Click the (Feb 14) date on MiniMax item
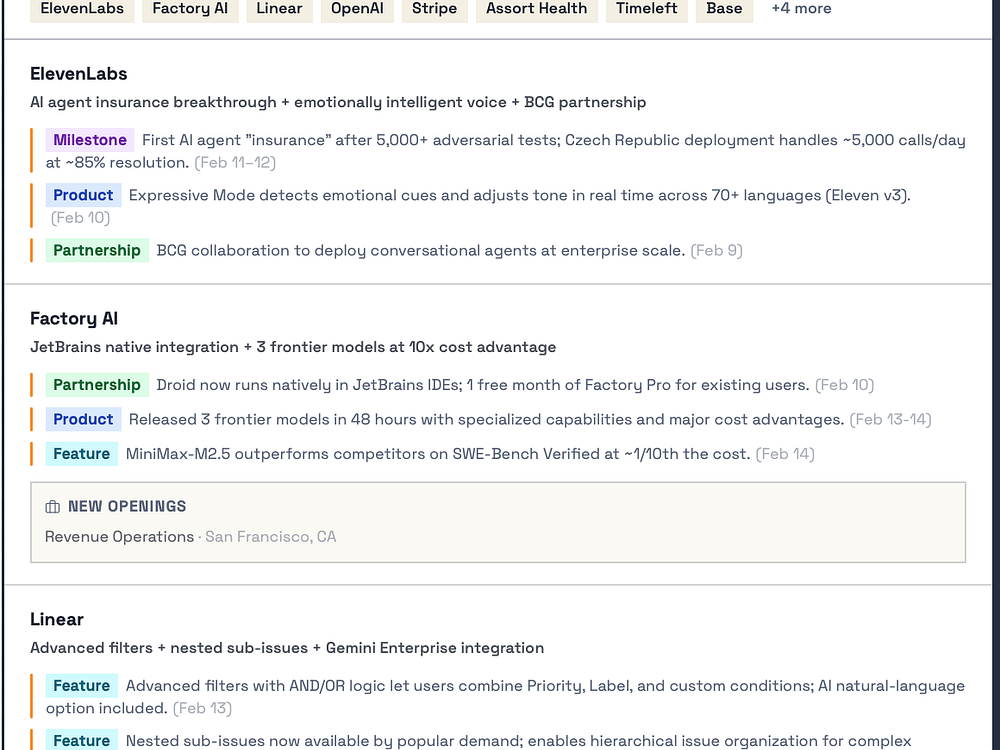 (785, 454)
